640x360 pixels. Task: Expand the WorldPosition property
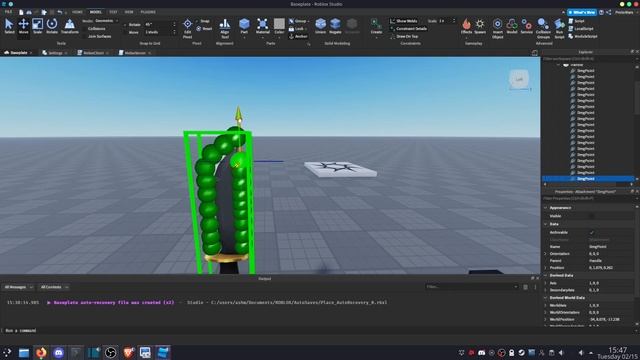(x=546, y=319)
